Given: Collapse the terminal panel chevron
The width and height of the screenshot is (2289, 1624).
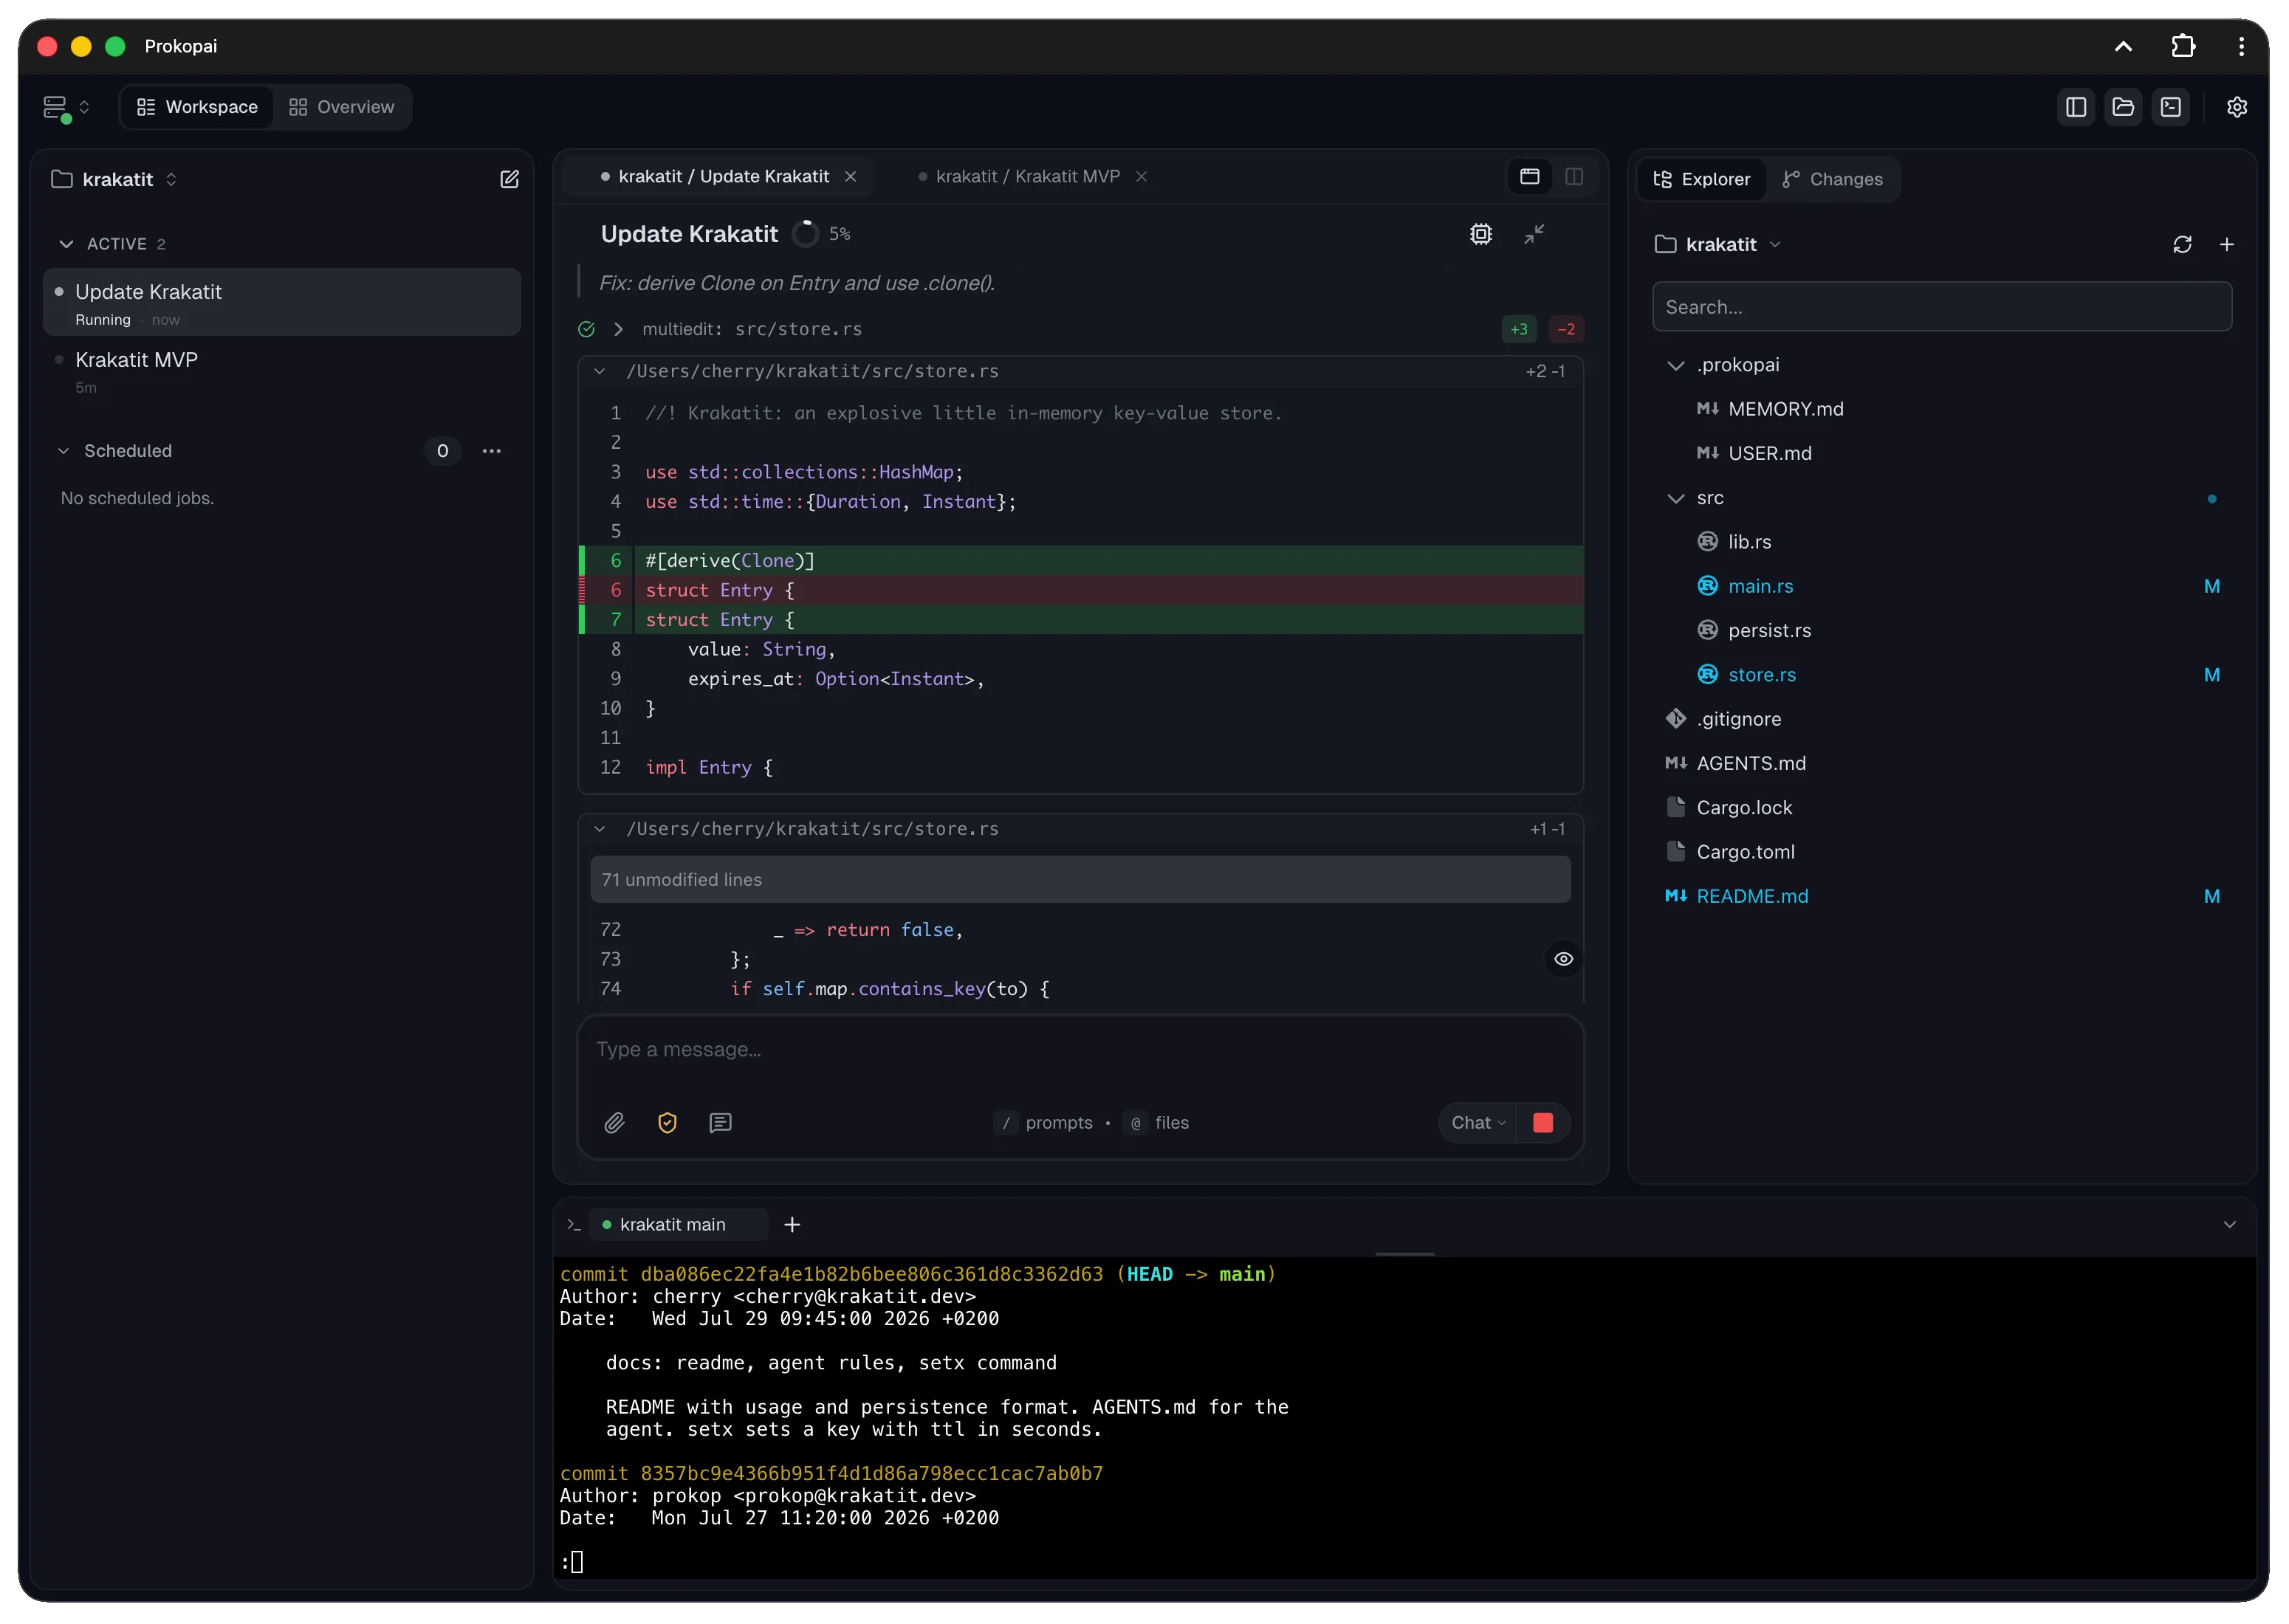Looking at the screenshot, I should [x=2229, y=1225].
